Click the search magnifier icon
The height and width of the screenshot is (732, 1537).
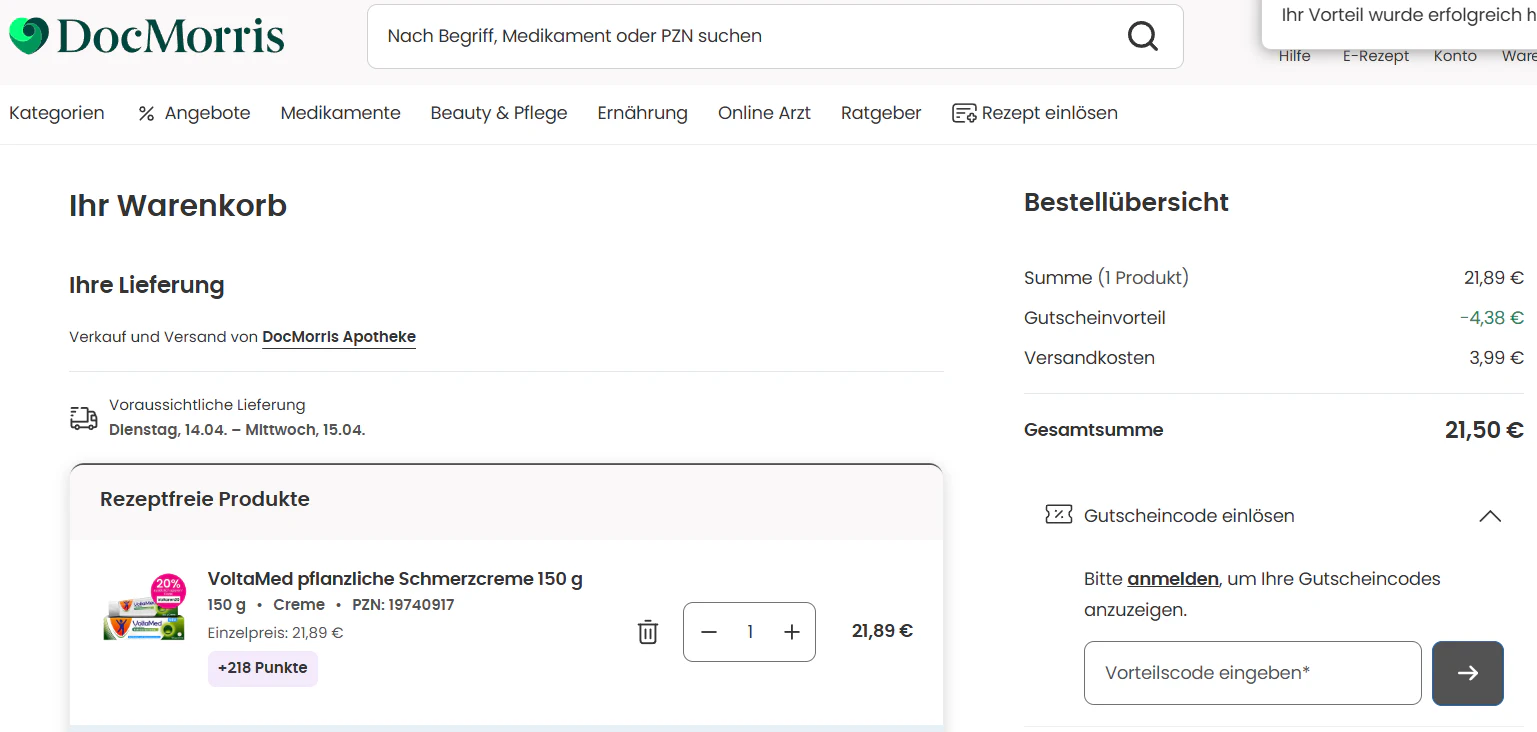point(1142,36)
